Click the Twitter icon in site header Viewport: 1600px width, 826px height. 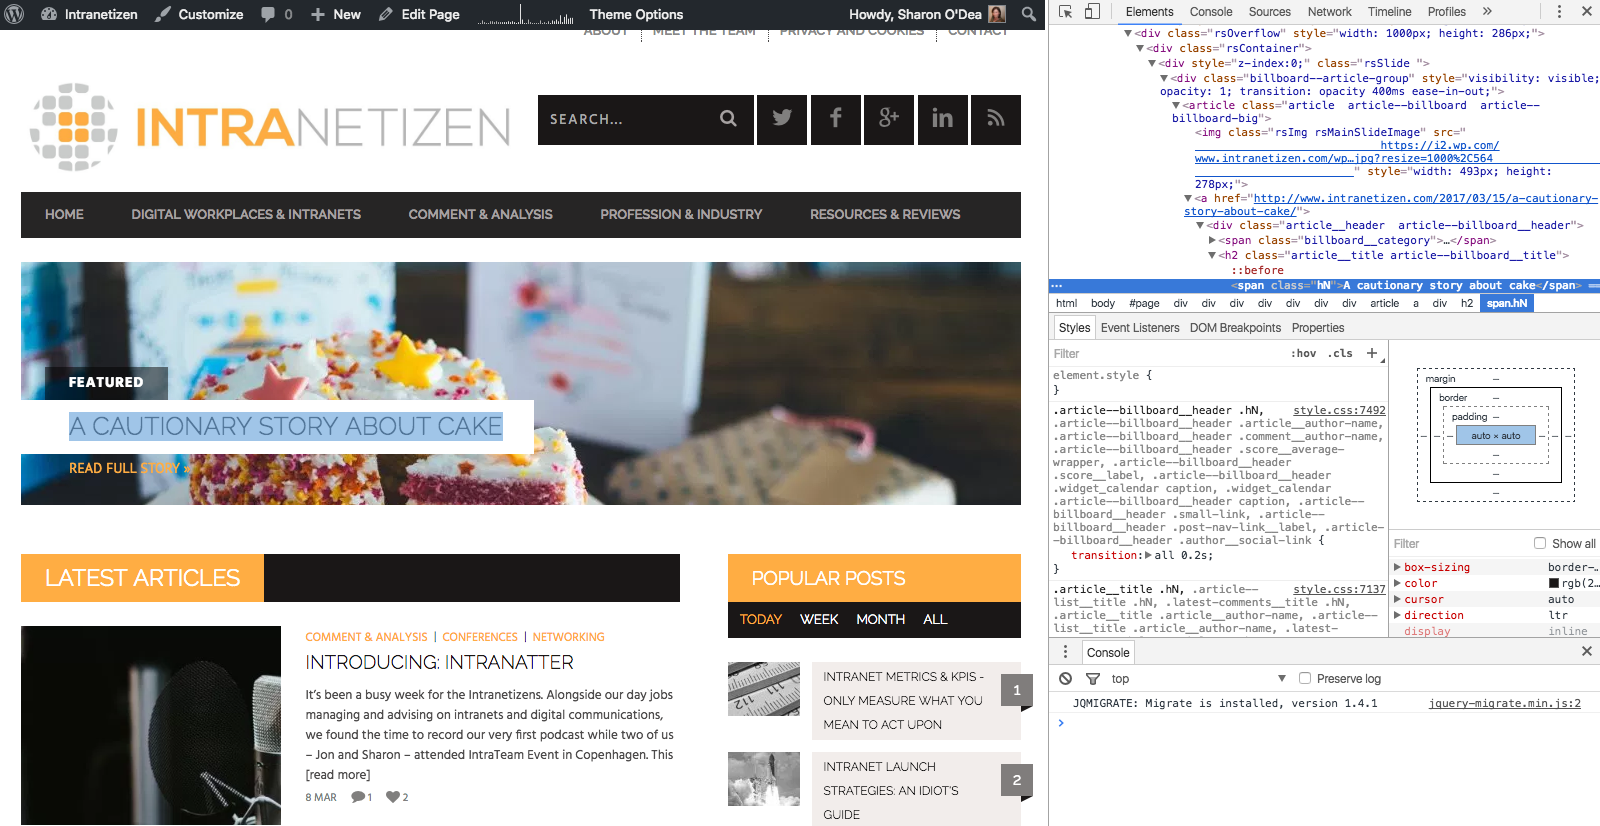click(782, 120)
